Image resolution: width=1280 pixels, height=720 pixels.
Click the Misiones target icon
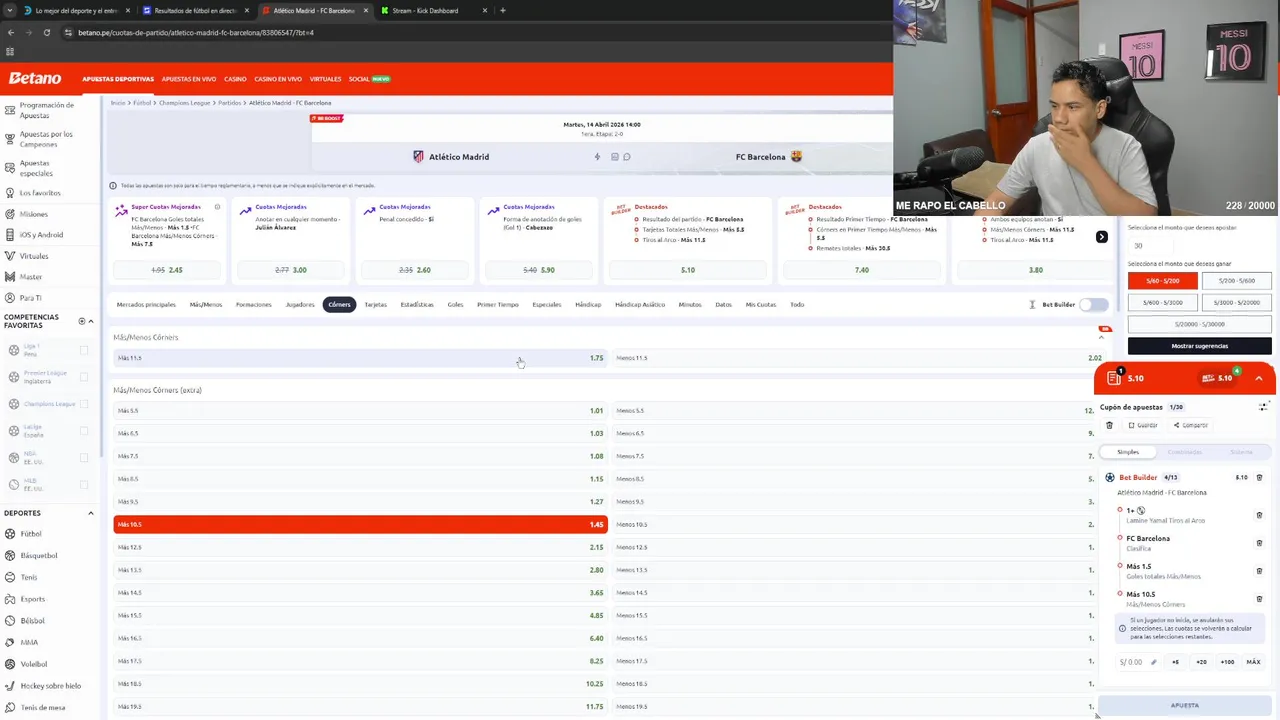click(10, 214)
